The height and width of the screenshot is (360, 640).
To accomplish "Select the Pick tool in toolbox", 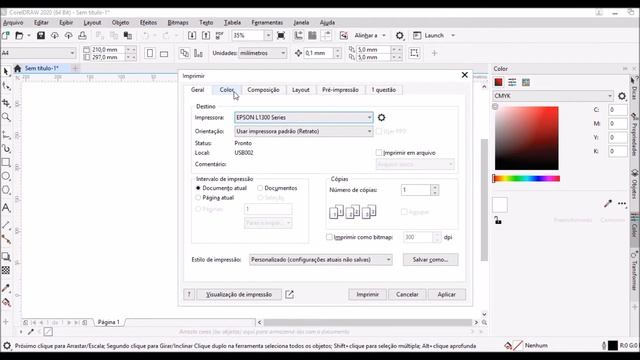I will (6, 72).
